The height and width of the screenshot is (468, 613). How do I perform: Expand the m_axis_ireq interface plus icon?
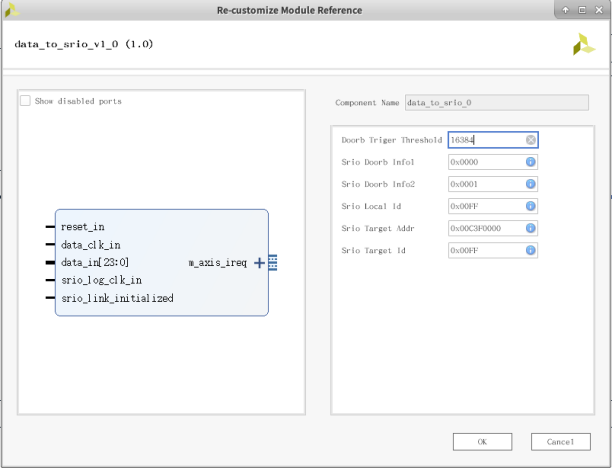click(x=260, y=263)
